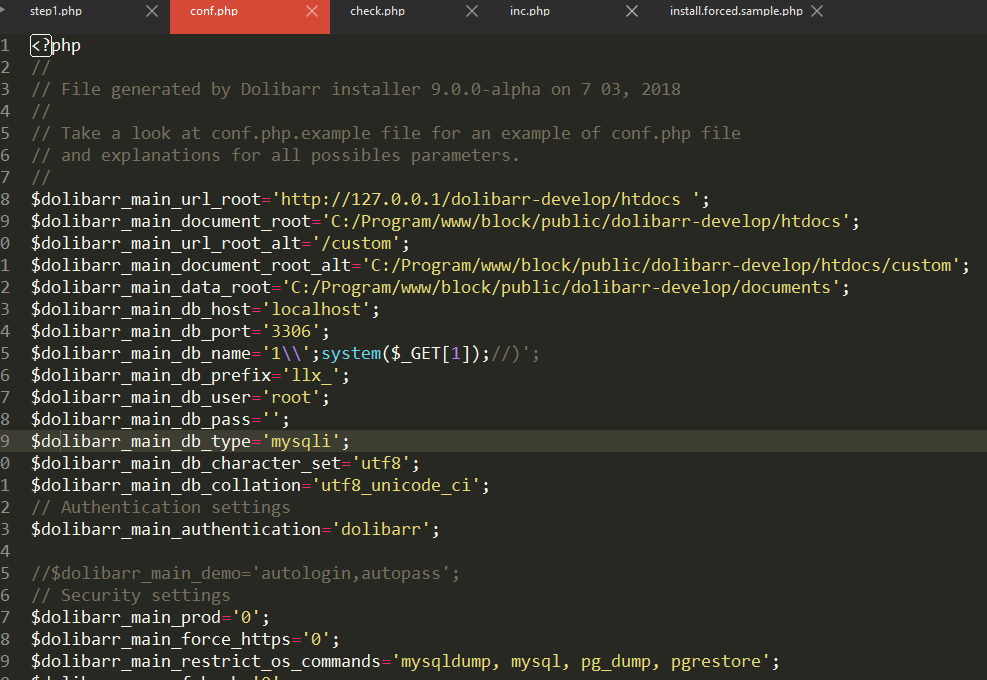This screenshot has width=987, height=680.
Task: Close the conf.php tab
Action: pos(312,11)
